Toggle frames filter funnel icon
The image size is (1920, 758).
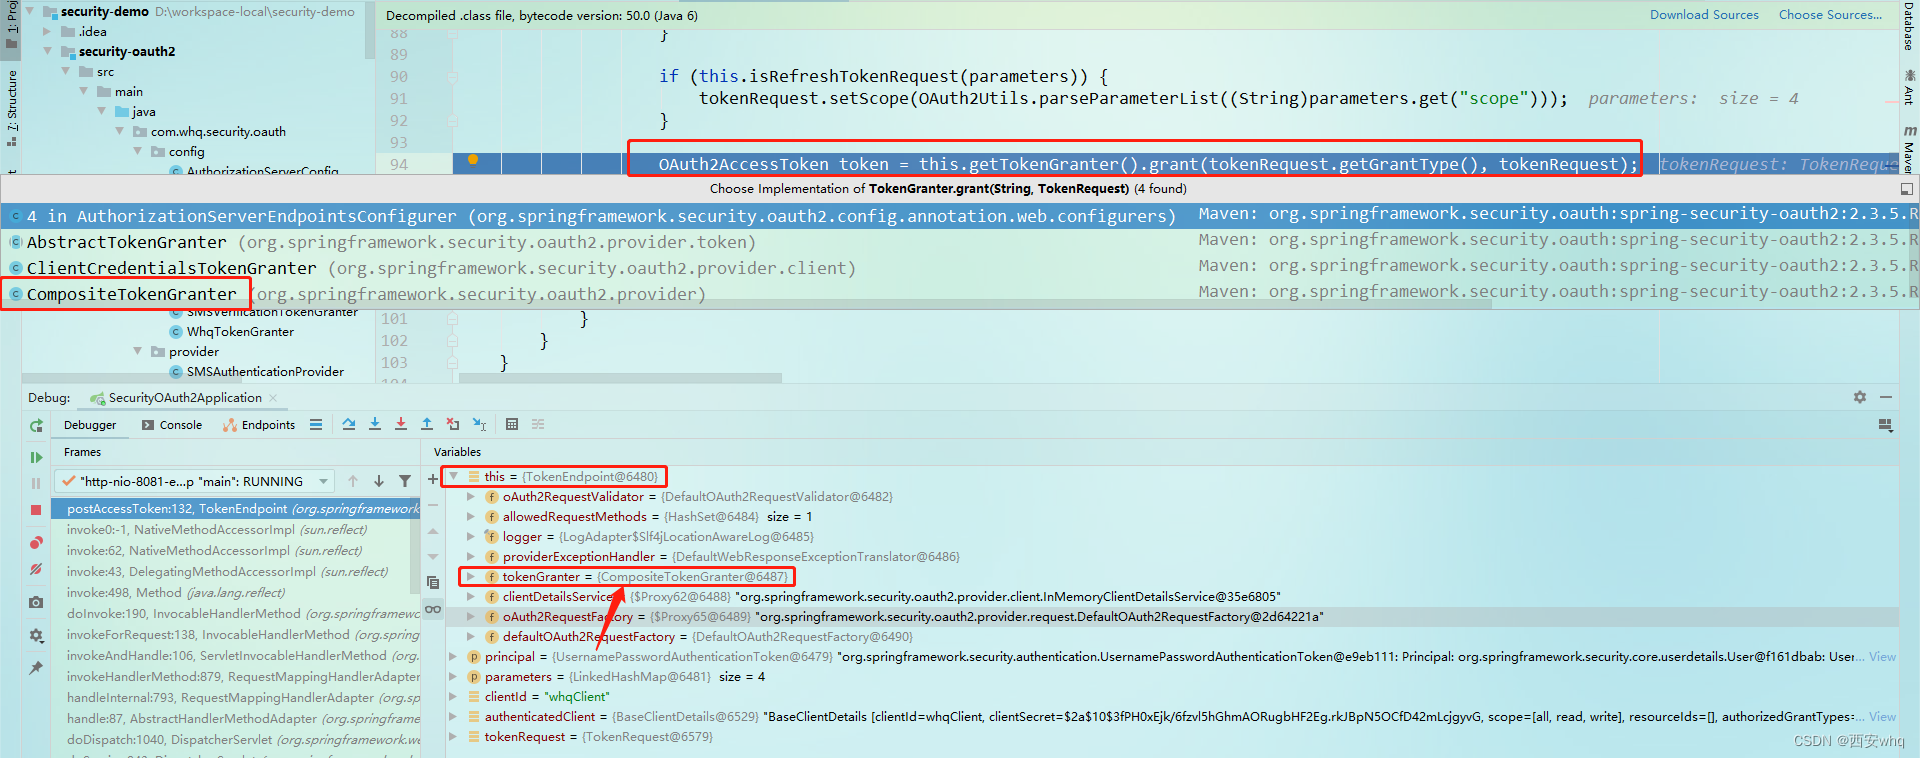tap(405, 482)
